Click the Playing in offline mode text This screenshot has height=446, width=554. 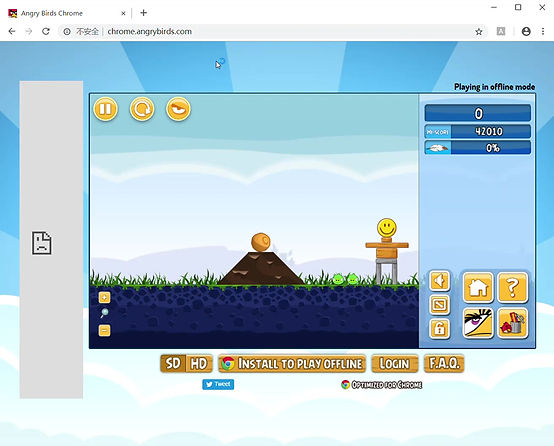pyautogui.click(x=494, y=87)
